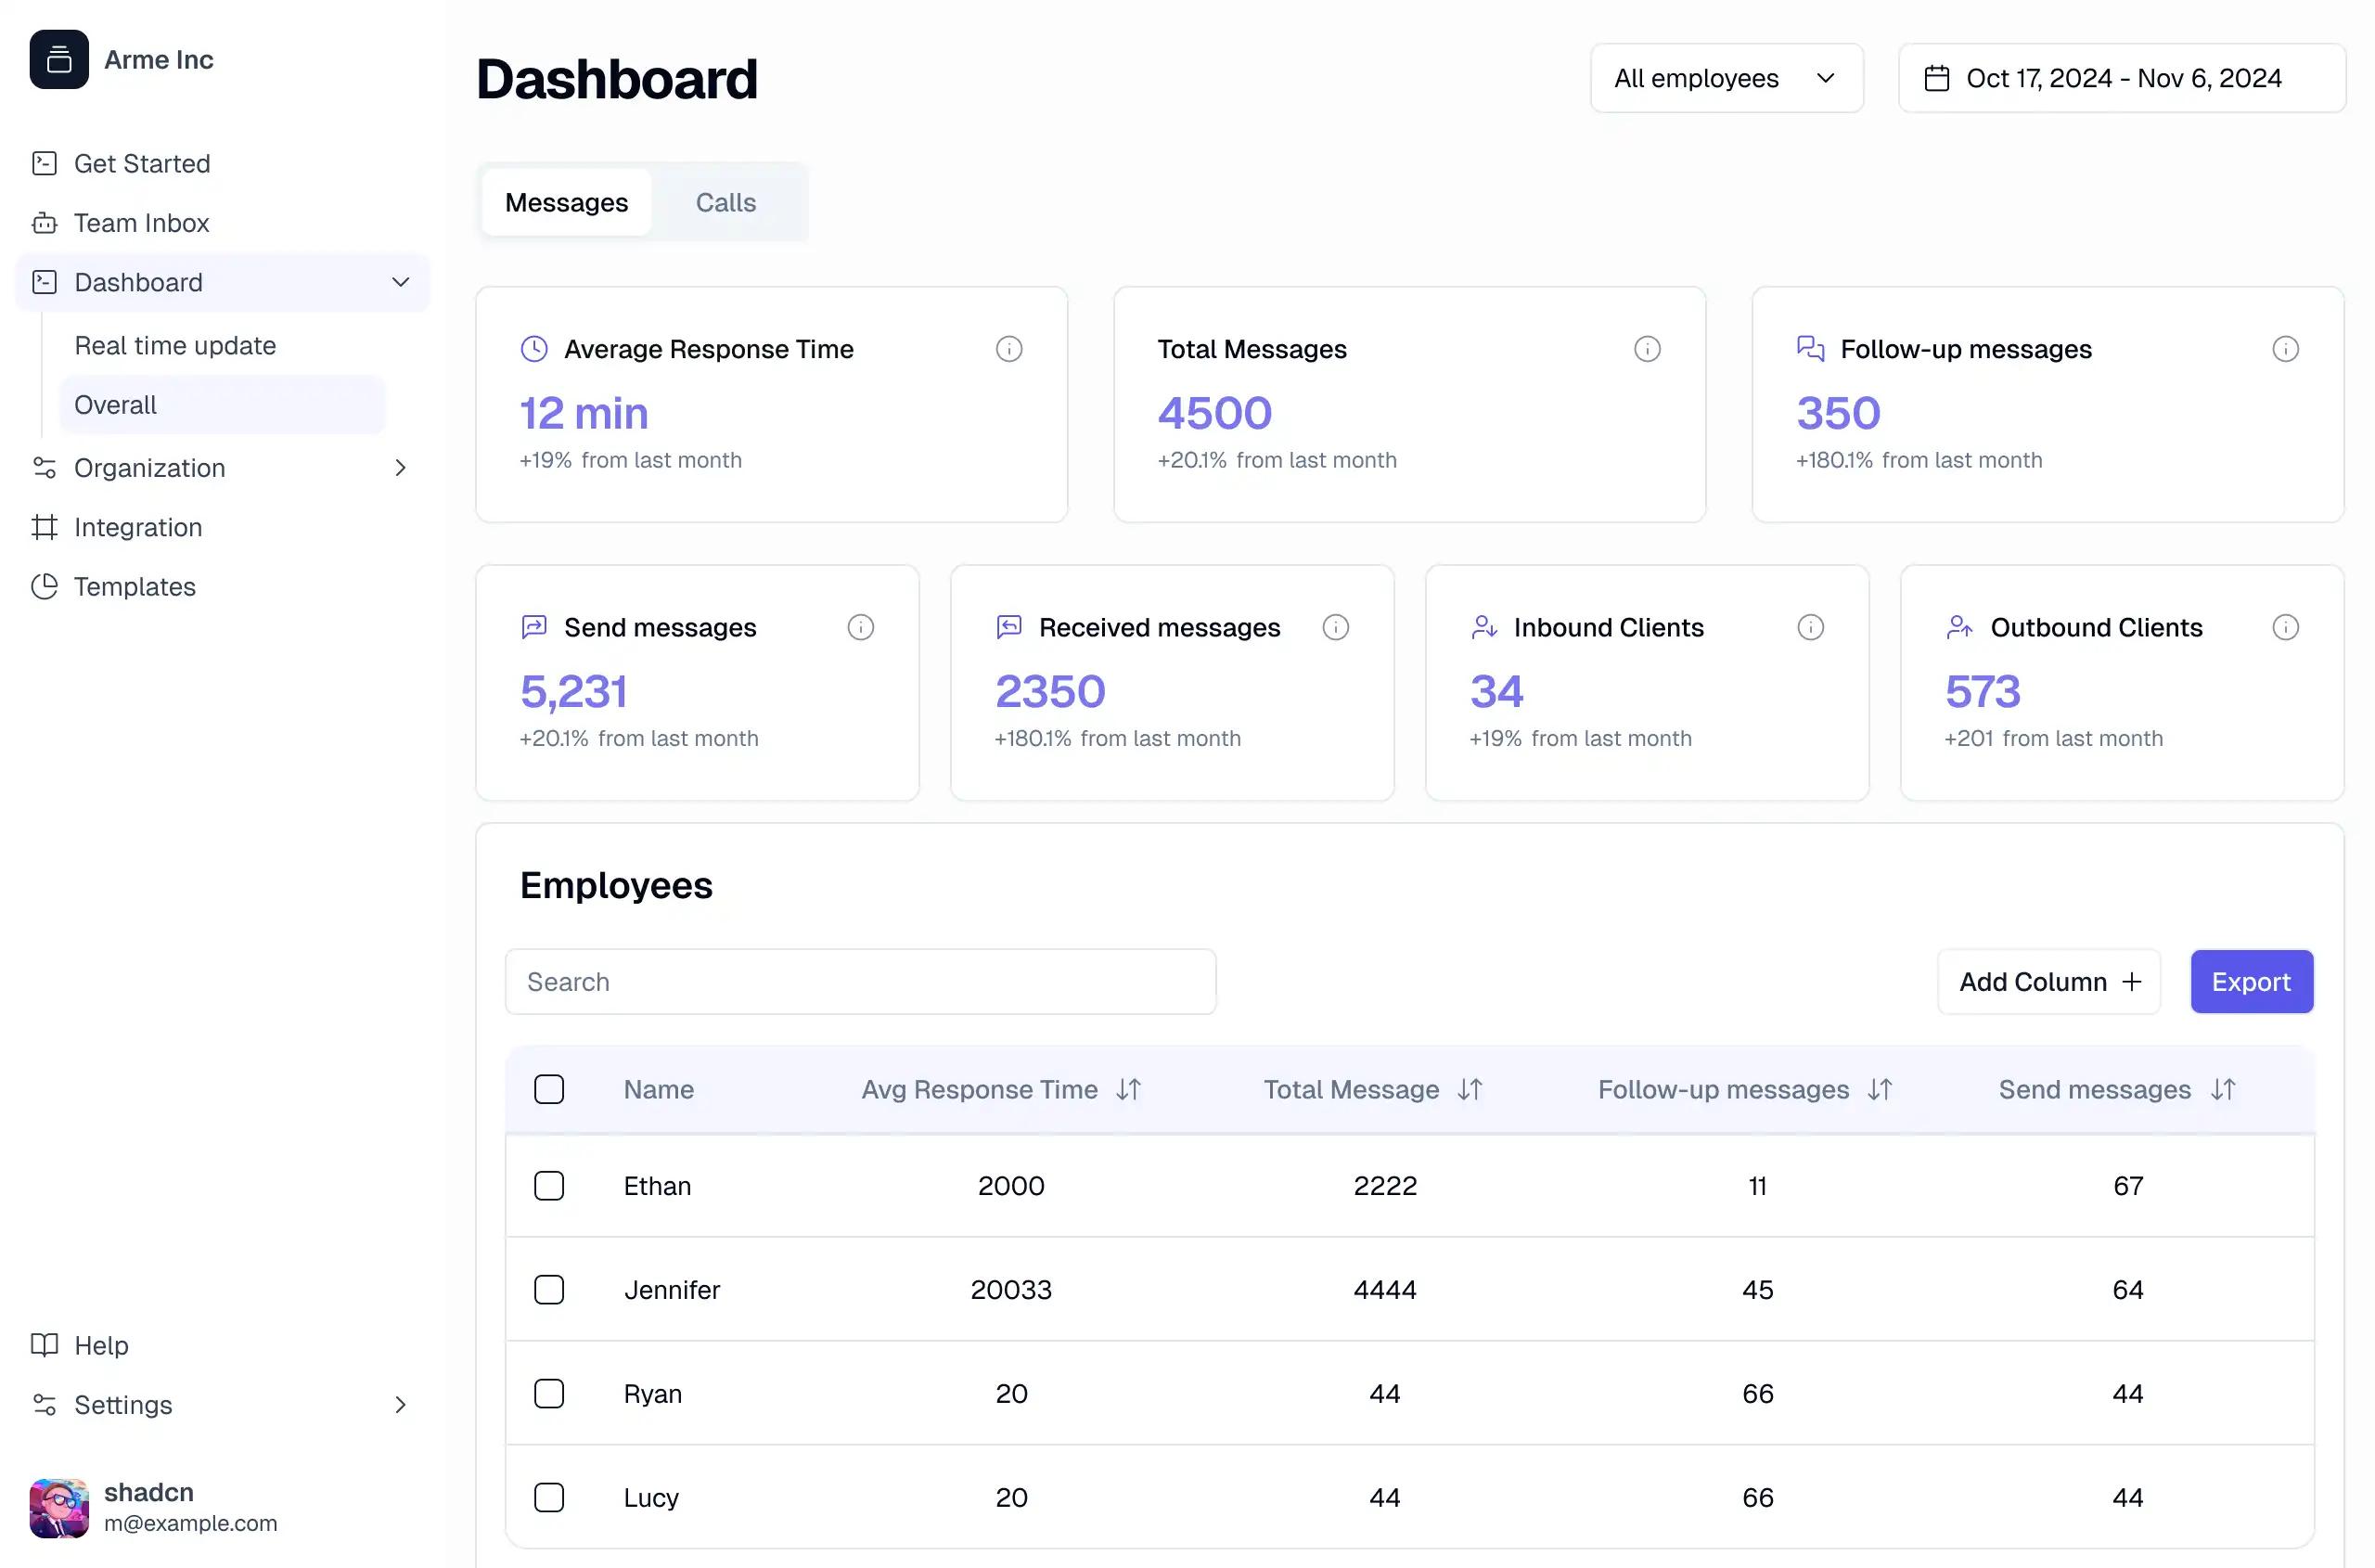The width and height of the screenshot is (2375, 1568).
Task: Open Real time update in sidebar
Action: (175, 346)
